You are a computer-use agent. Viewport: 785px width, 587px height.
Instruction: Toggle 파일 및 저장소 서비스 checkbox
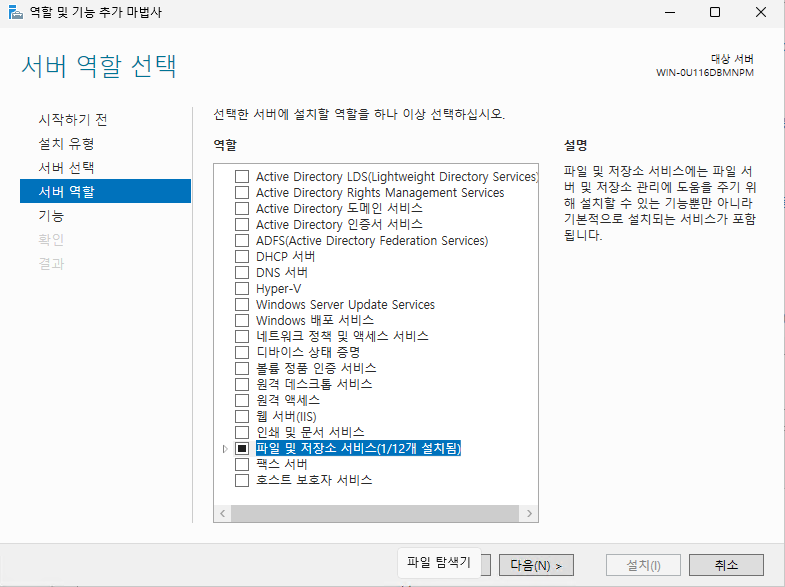coord(242,448)
